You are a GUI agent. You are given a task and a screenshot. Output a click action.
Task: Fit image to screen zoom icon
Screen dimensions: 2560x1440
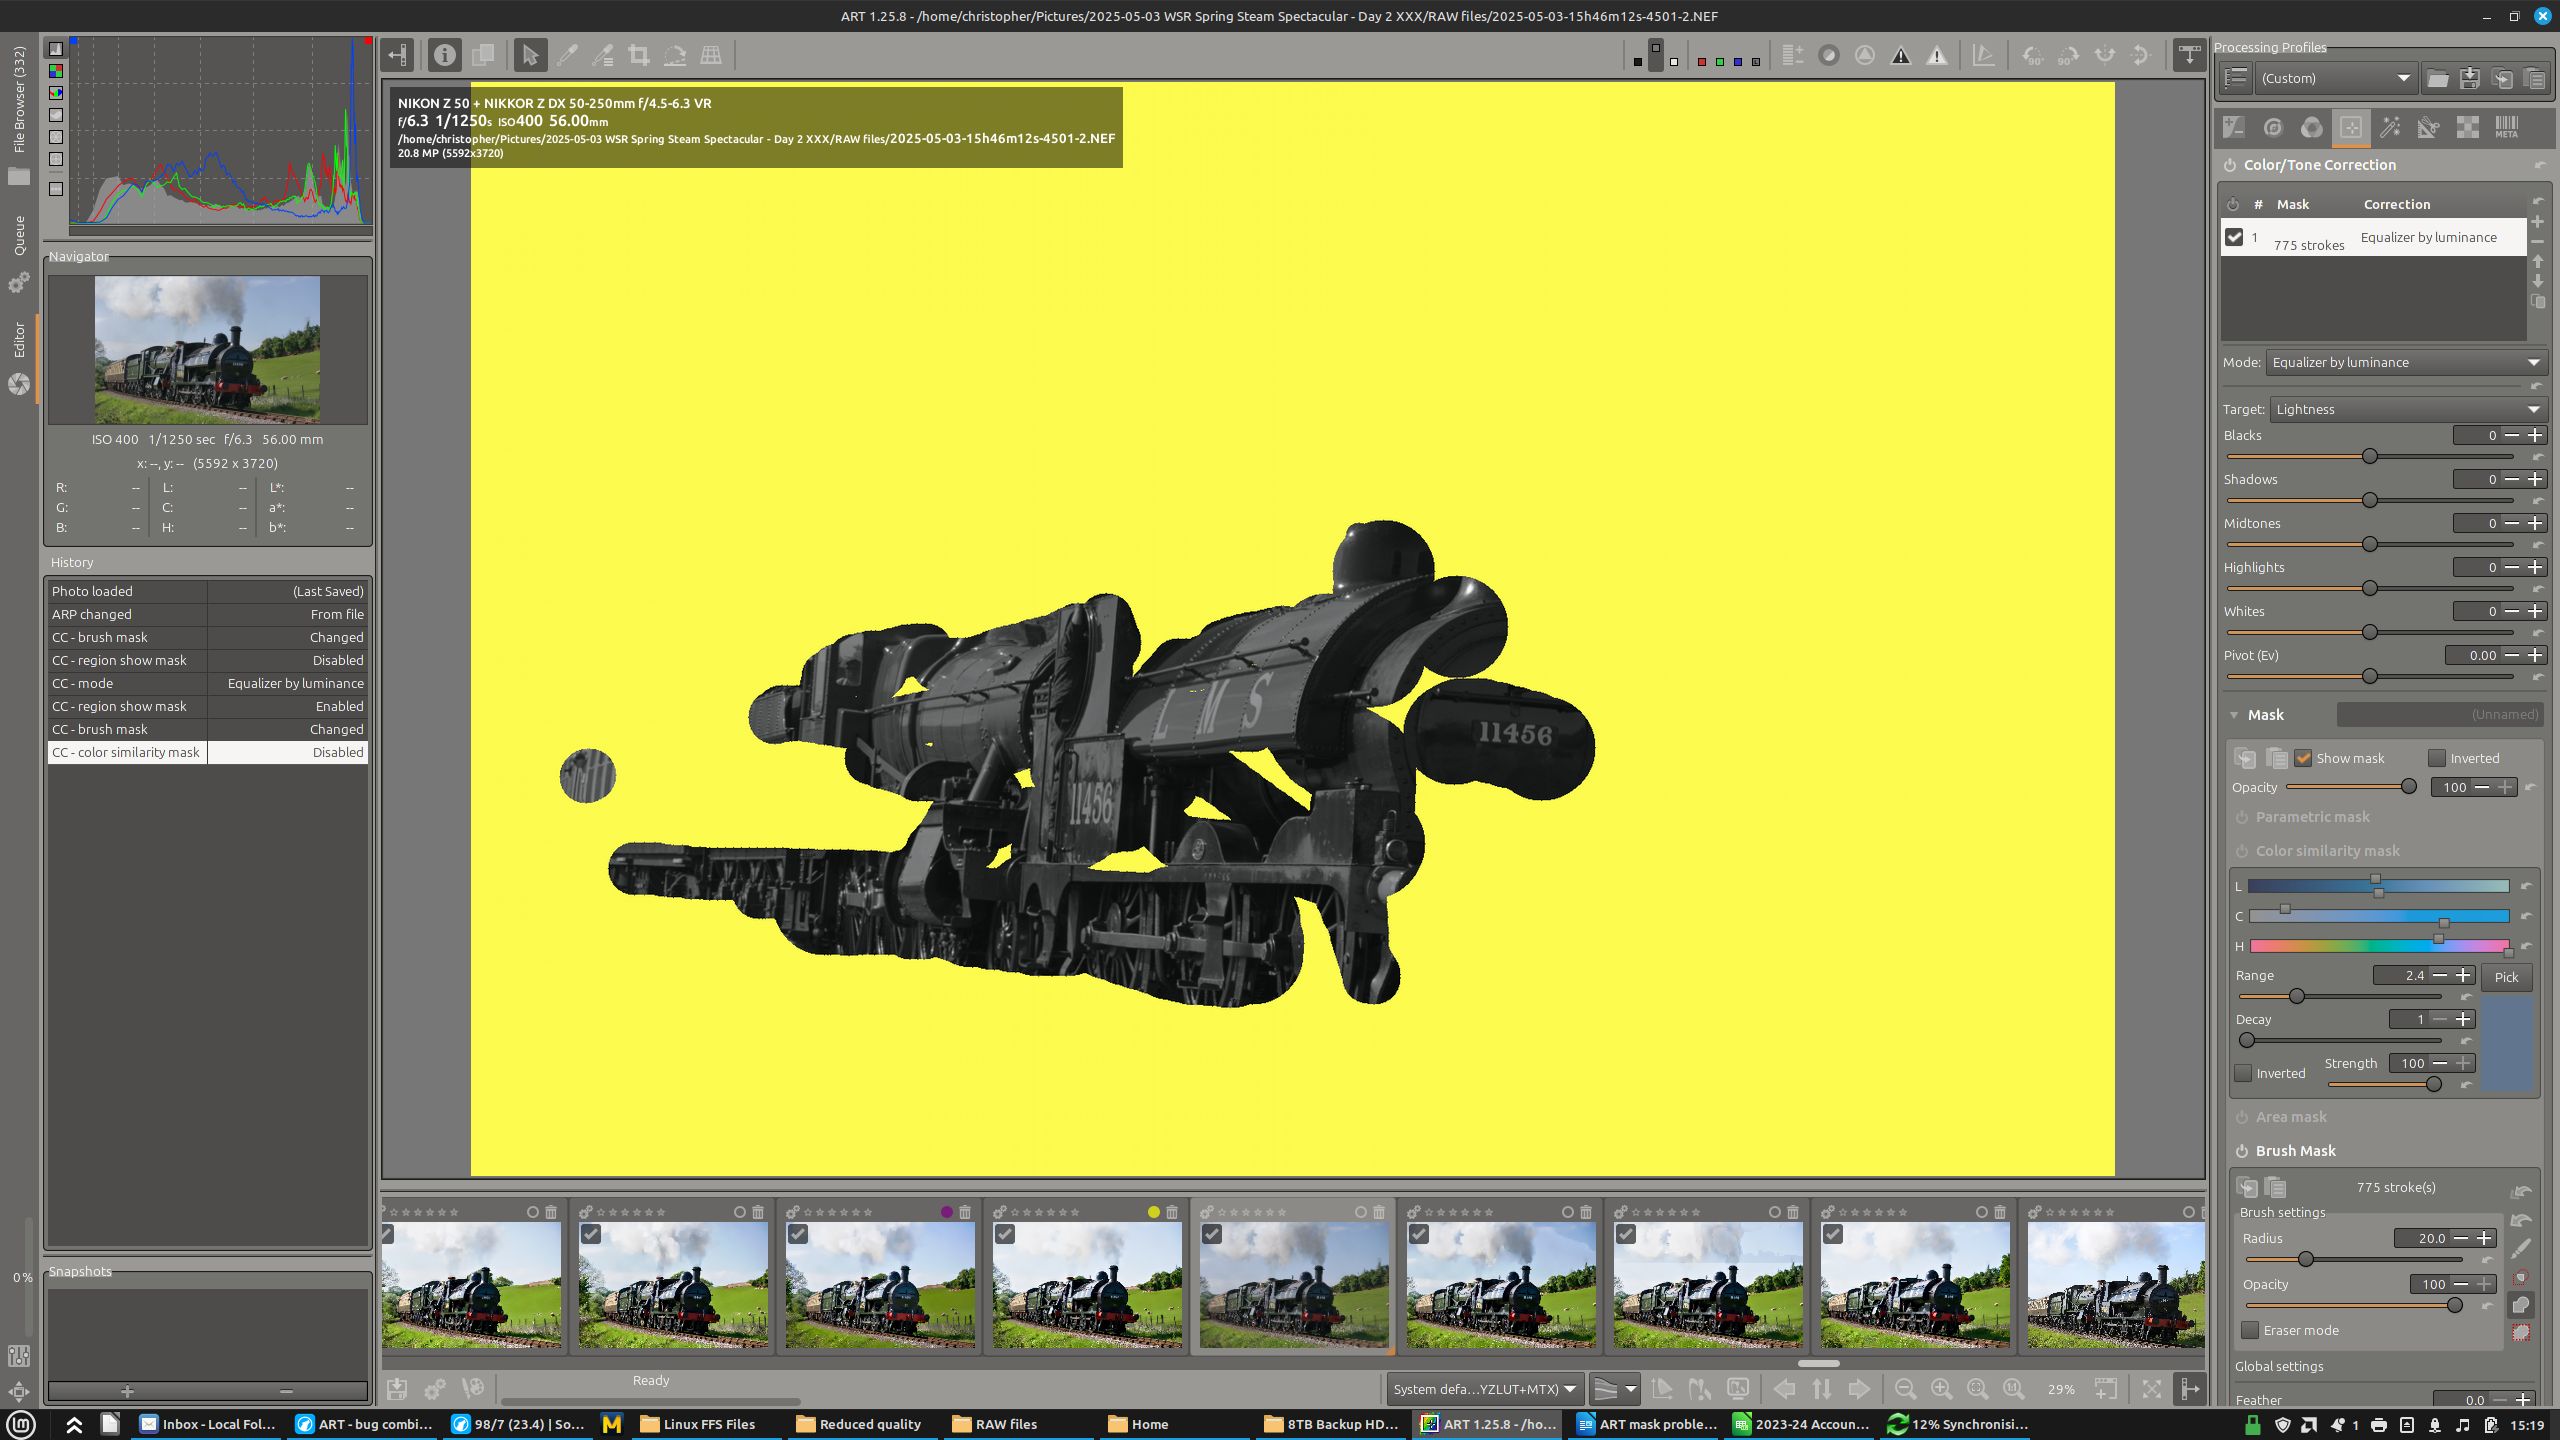click(x=1977, y=1389)
